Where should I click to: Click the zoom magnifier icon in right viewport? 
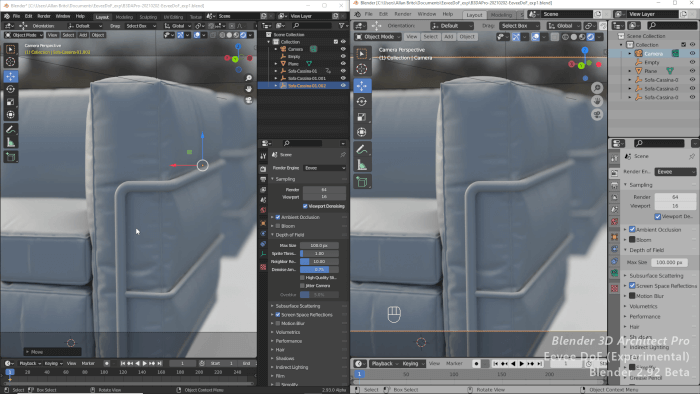pyautogui.click(x=597, y=88)
